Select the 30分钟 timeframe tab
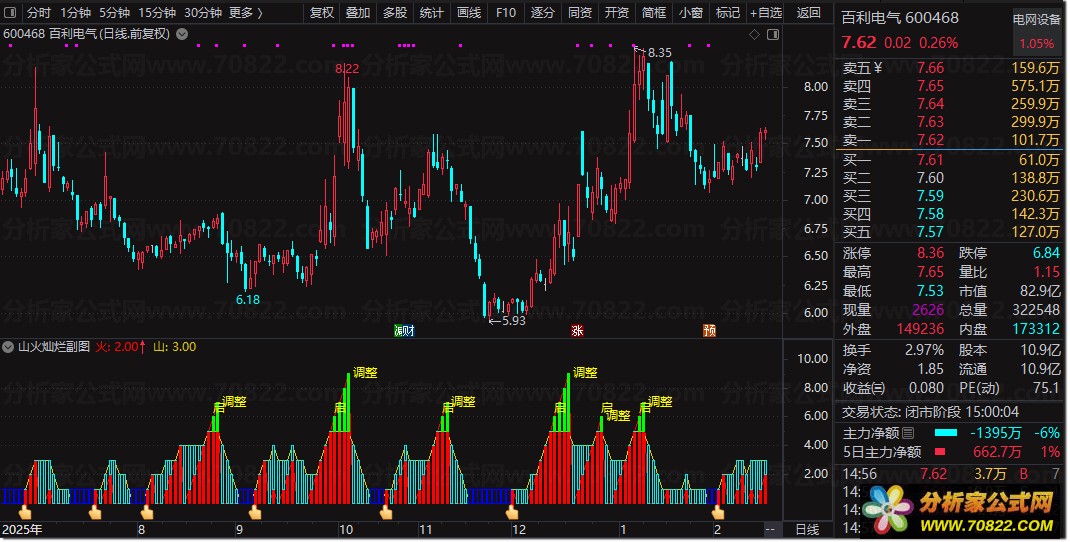 click(203, 13)
